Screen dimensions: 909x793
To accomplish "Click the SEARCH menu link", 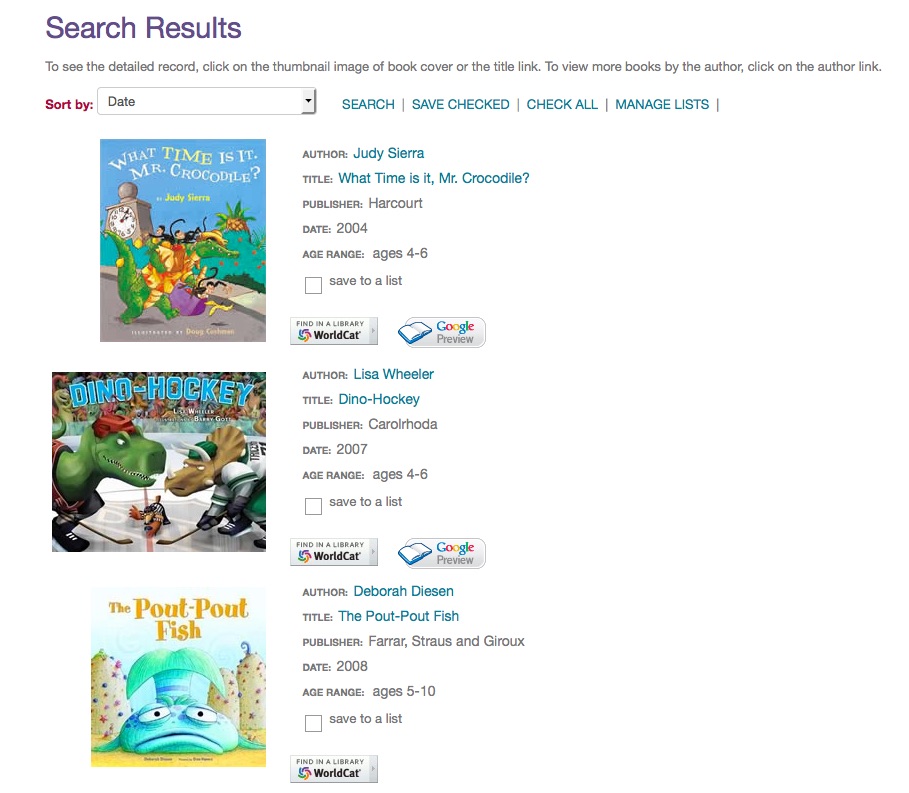I will (x=368, y=104).
